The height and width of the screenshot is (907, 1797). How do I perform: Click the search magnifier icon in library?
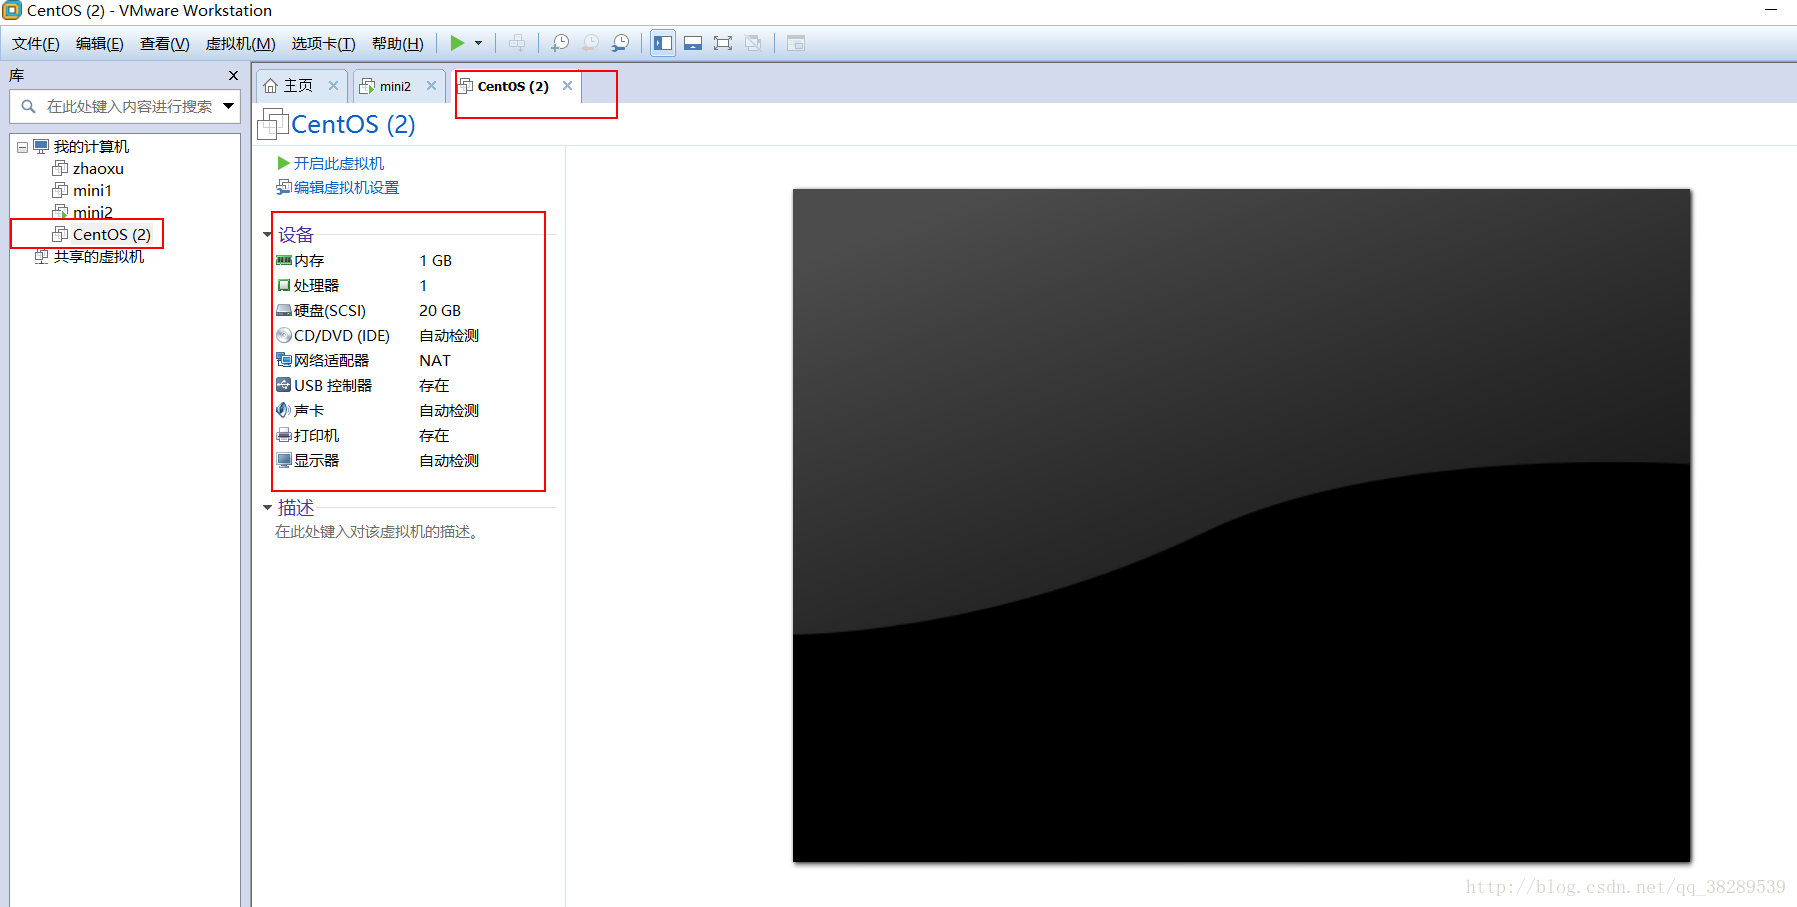28,106
